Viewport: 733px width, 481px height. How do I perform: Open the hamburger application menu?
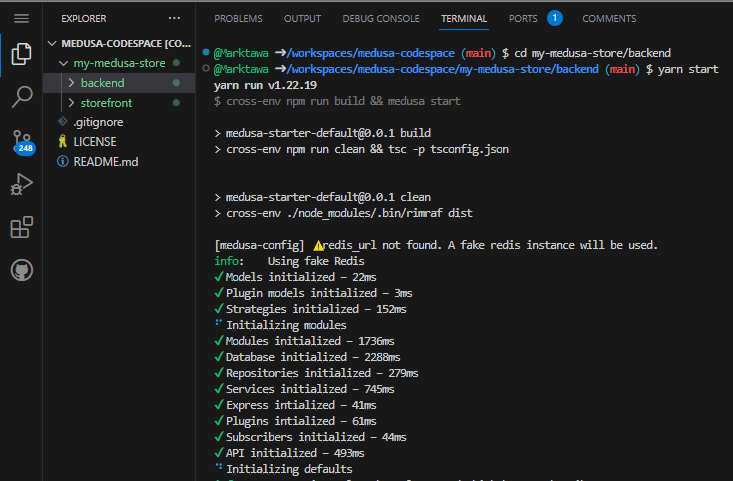tap(22, 18)
